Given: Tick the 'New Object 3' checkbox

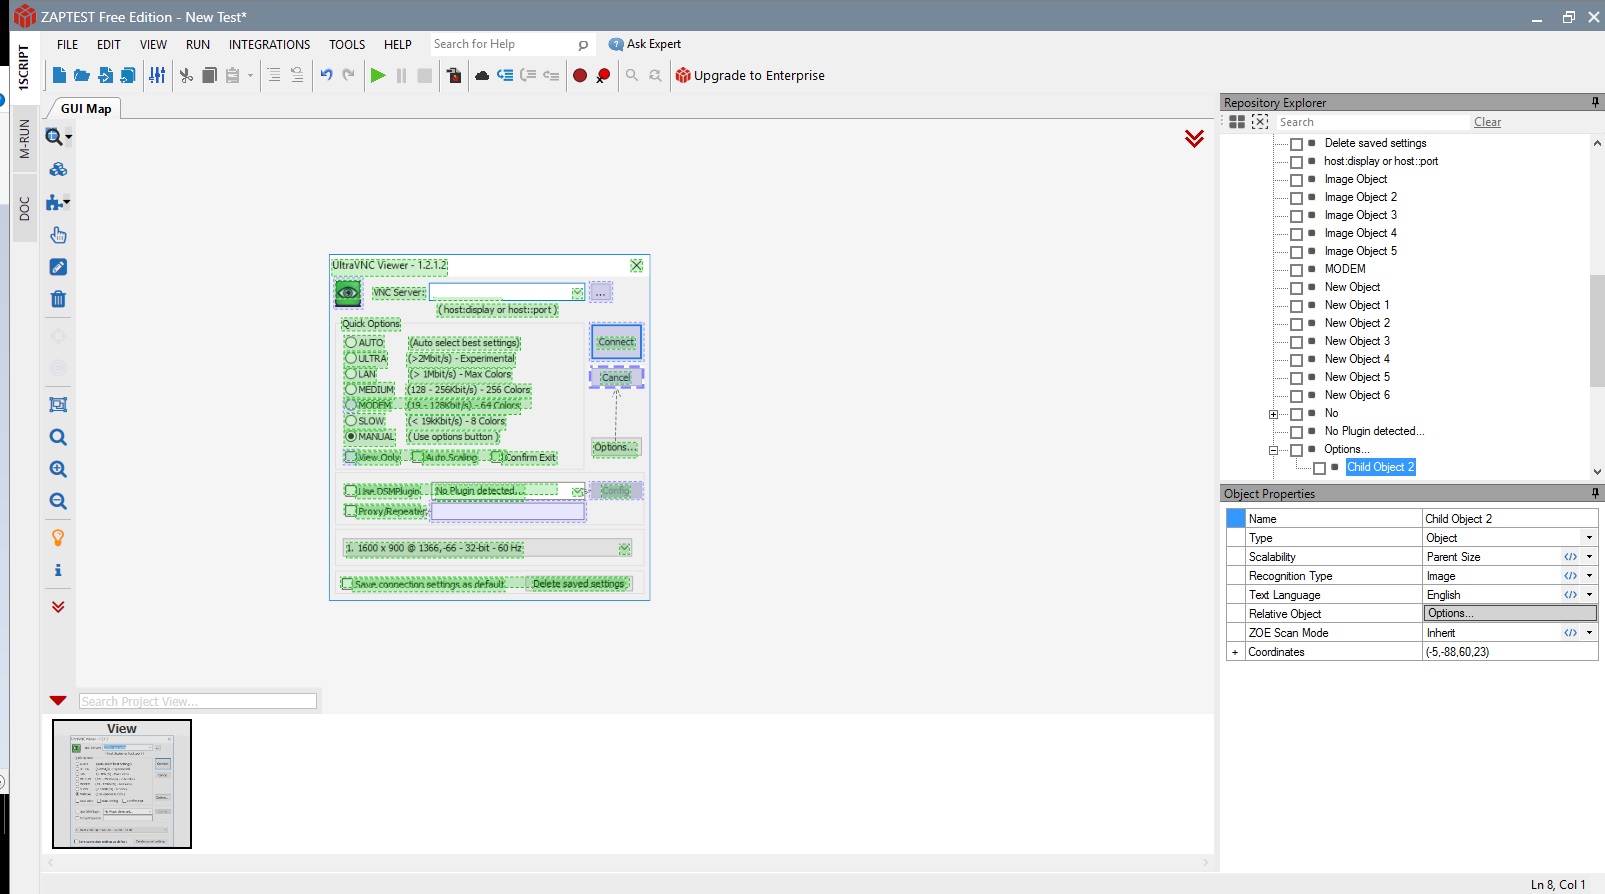Looking at the screenshot, I should tap(1296, 342).
